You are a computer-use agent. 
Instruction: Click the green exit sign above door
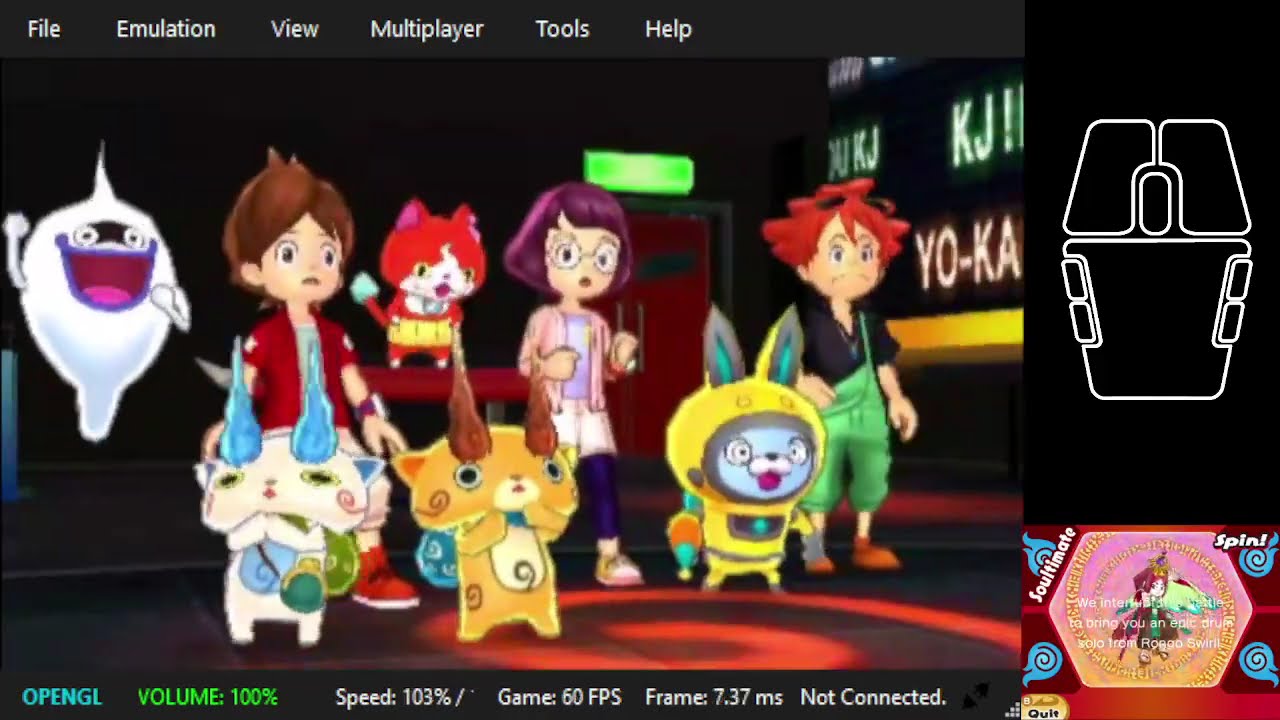pyautogui.click(x=638, y=171)
